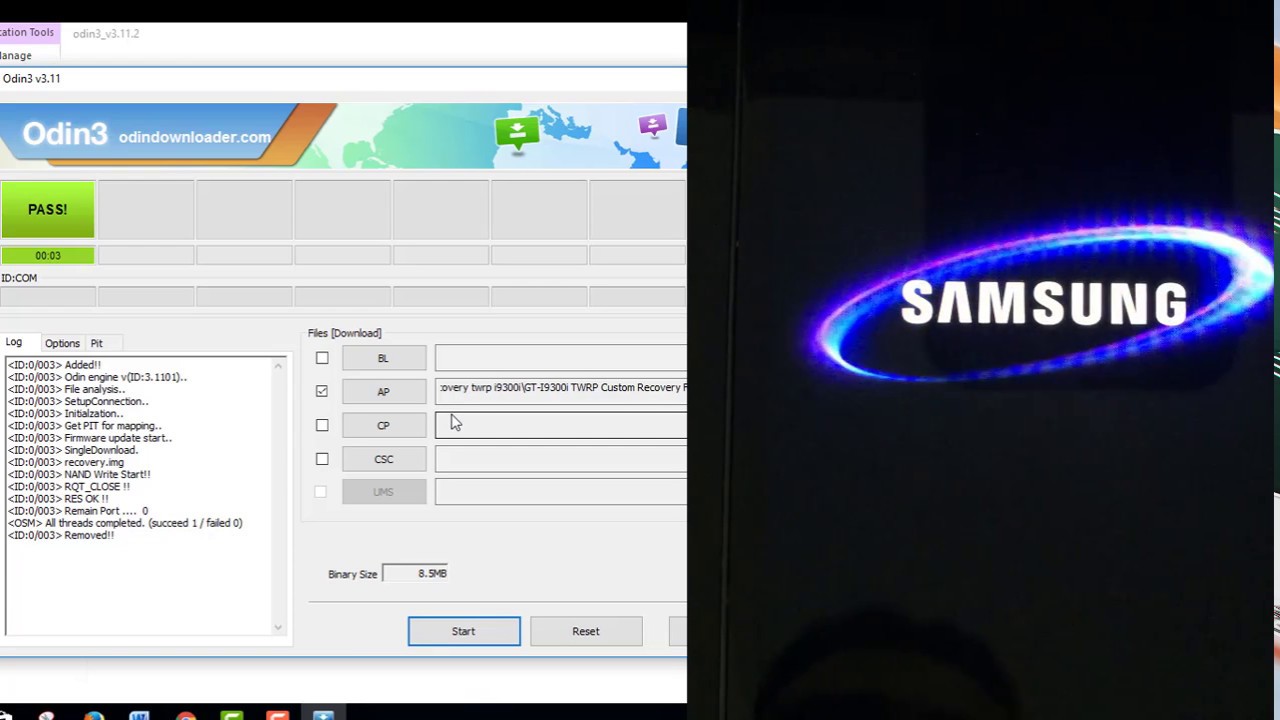Click the BL file browse button

pos(384,358)
